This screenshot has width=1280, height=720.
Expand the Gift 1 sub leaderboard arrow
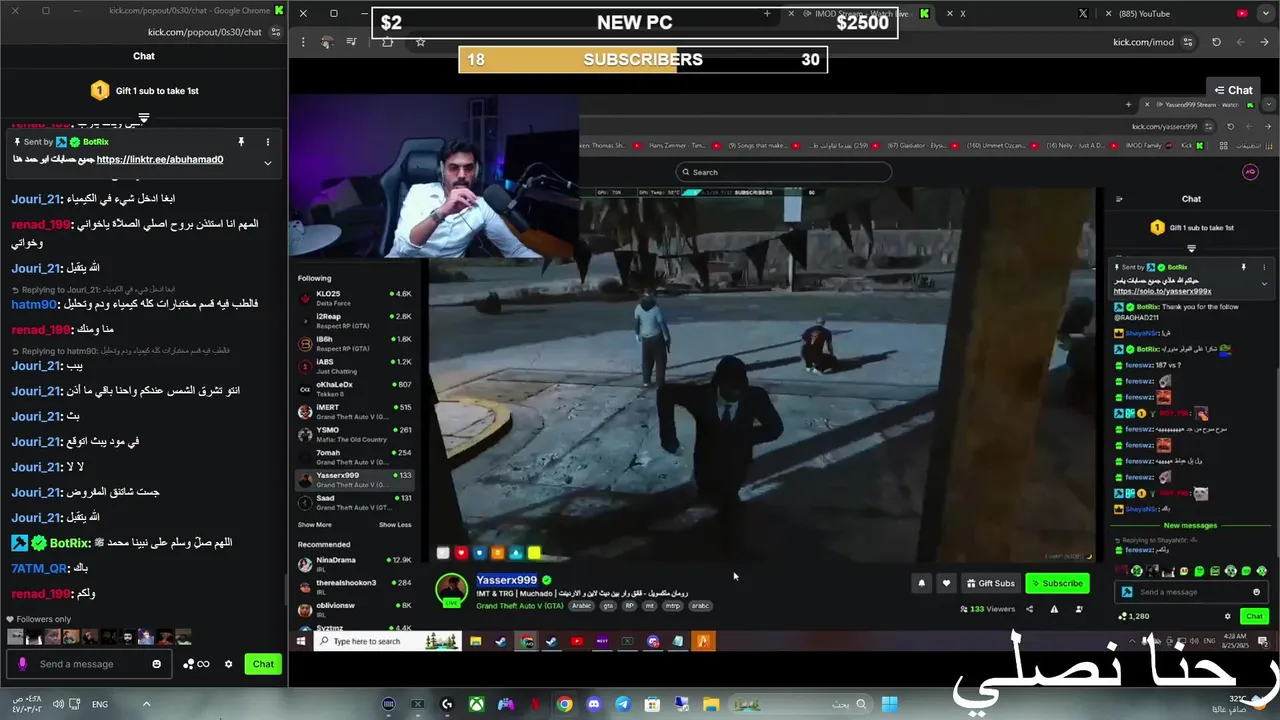click(144, 118)
